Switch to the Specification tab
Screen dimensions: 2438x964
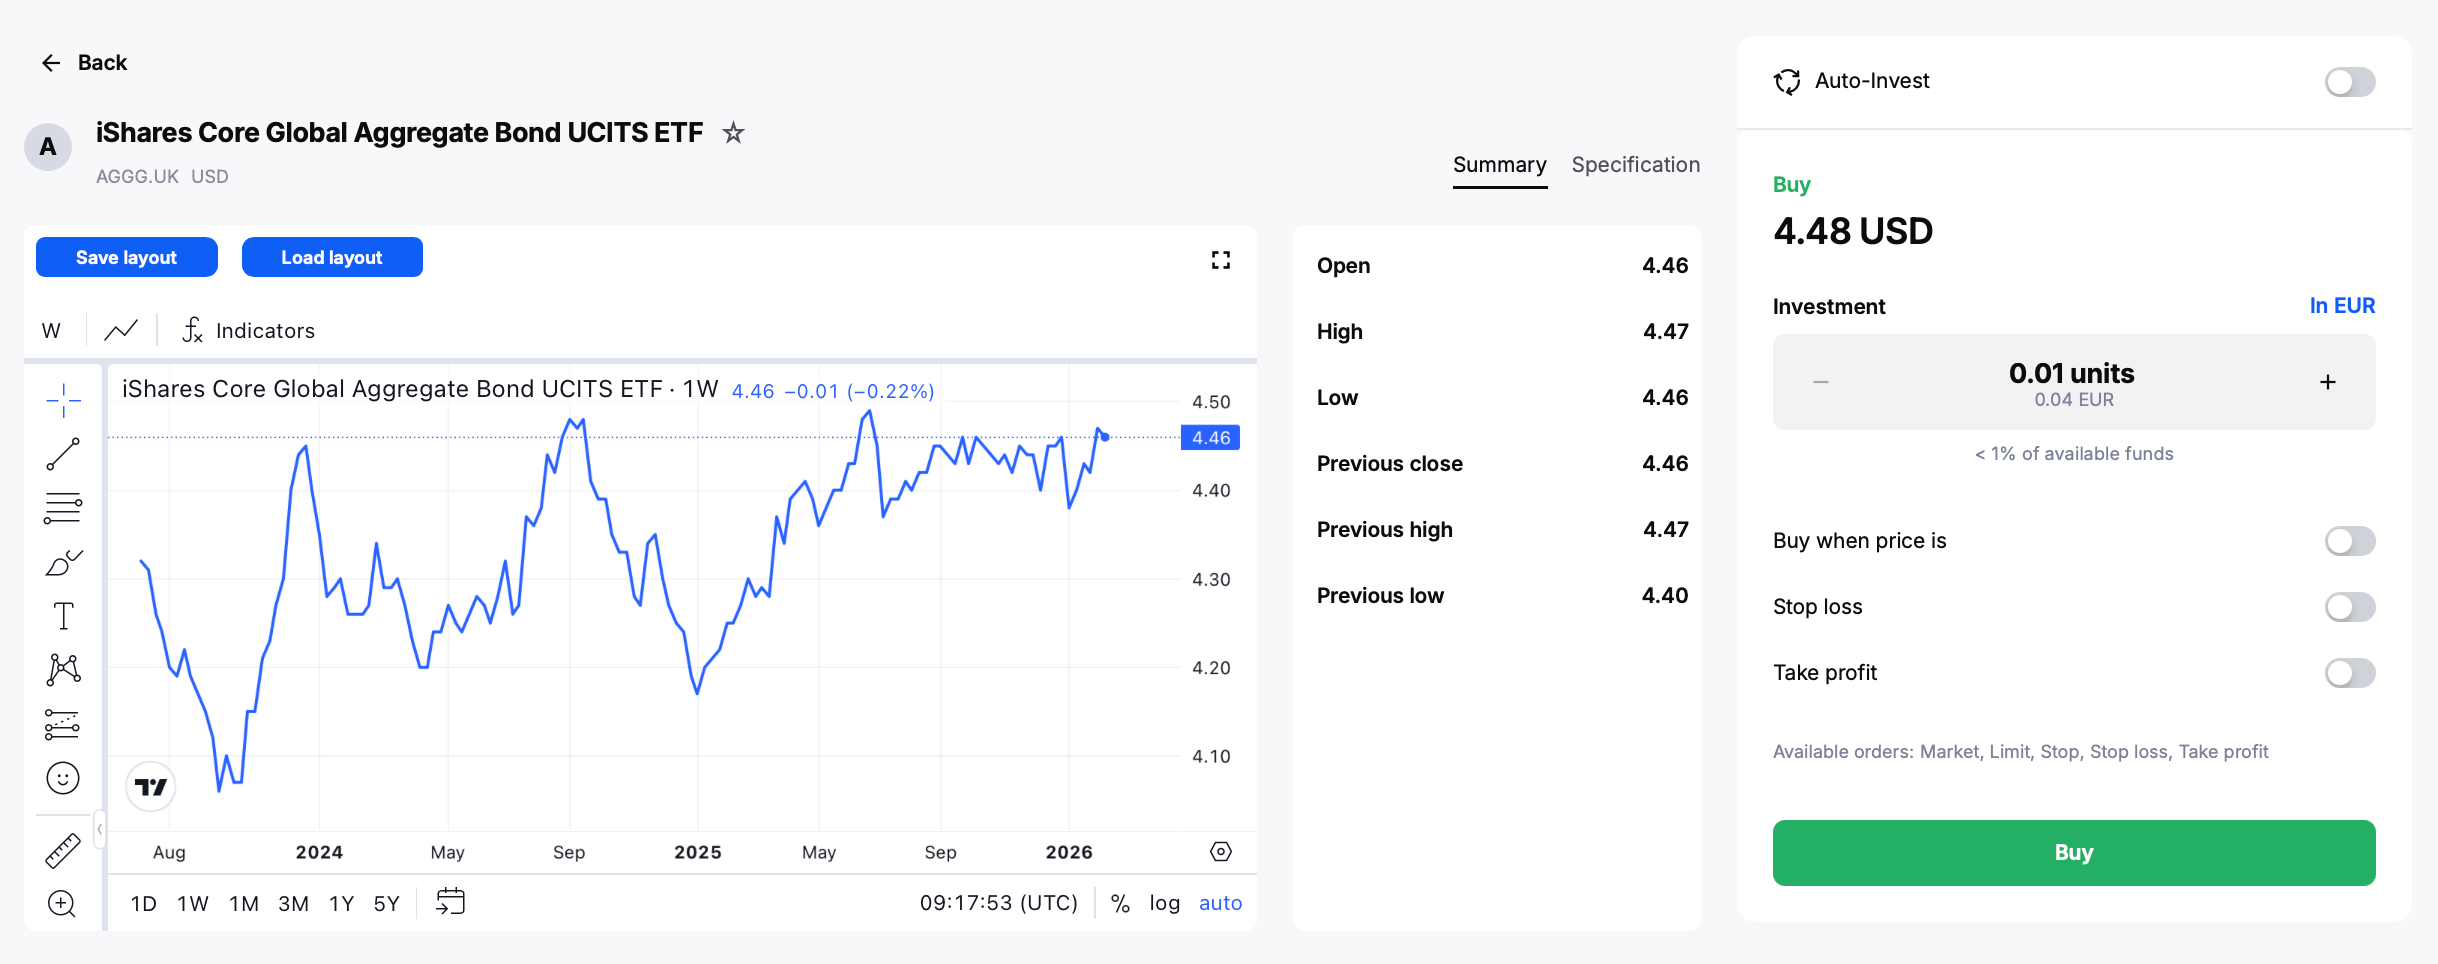[x=1635, y=165]
